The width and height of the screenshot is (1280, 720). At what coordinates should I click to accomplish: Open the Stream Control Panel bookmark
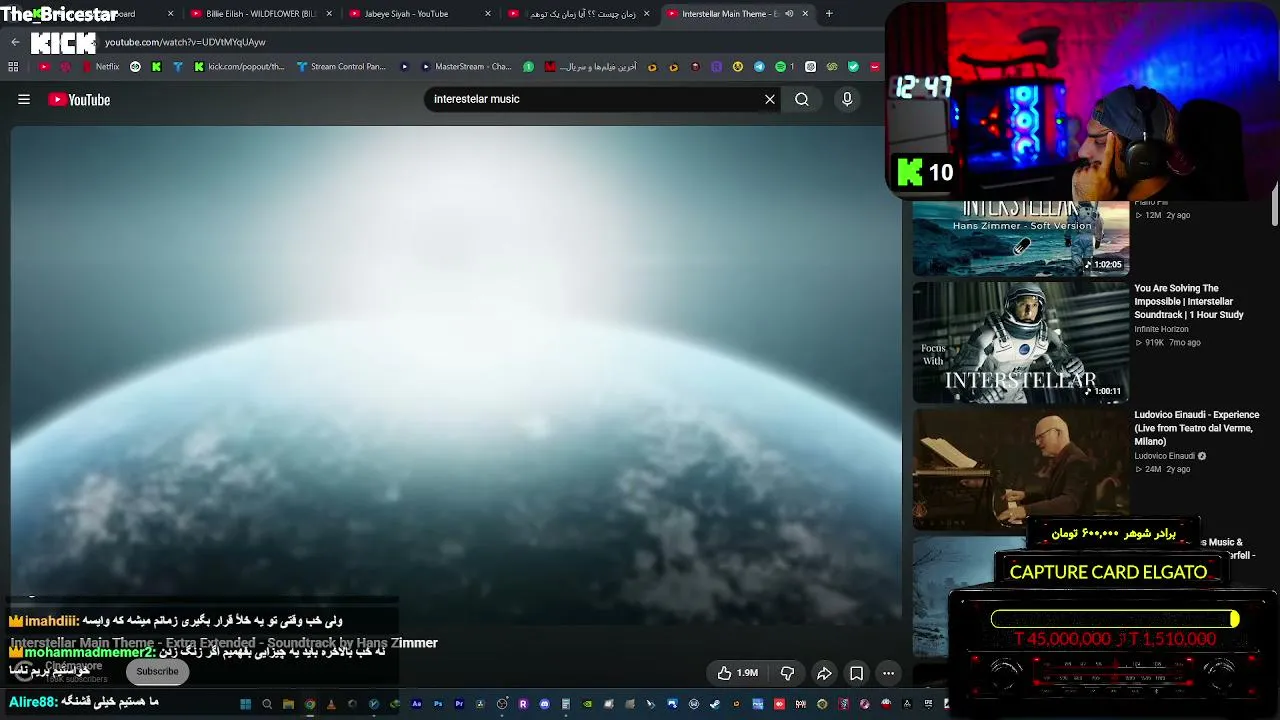click(341, 67)
